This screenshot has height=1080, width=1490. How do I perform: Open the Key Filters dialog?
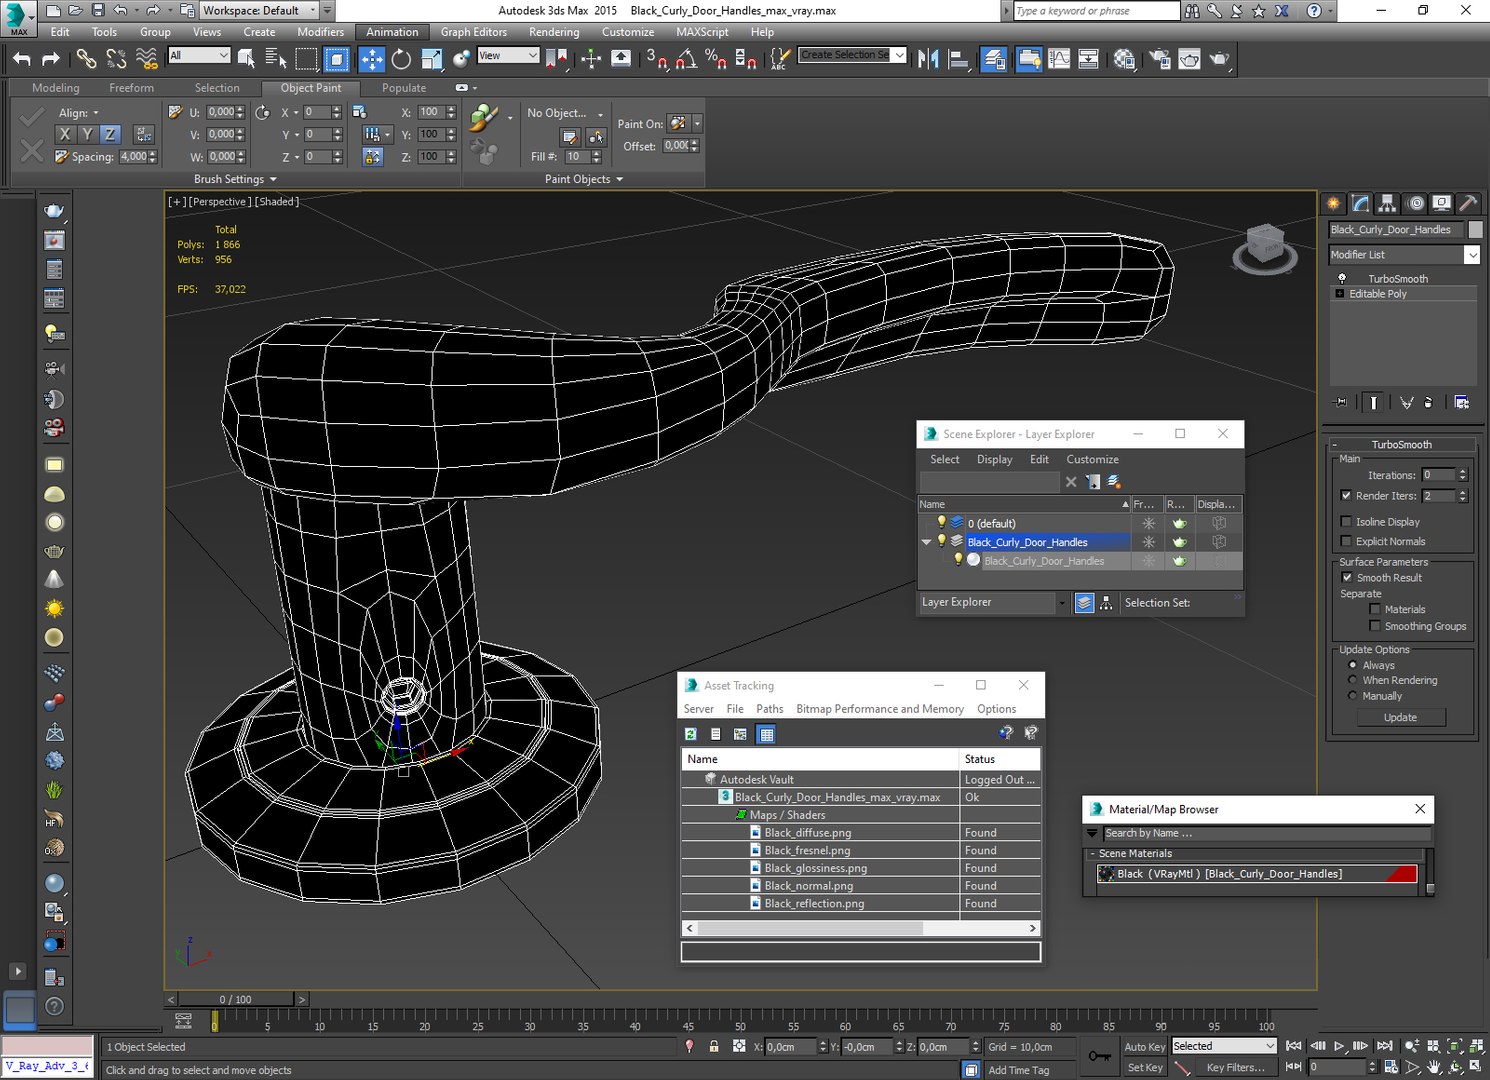click(x=1235, y=1068)
